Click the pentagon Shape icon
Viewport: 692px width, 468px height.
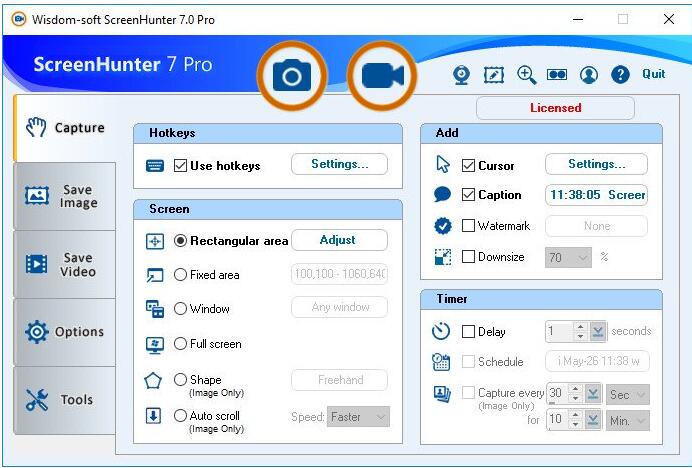[x=153, y=381]
